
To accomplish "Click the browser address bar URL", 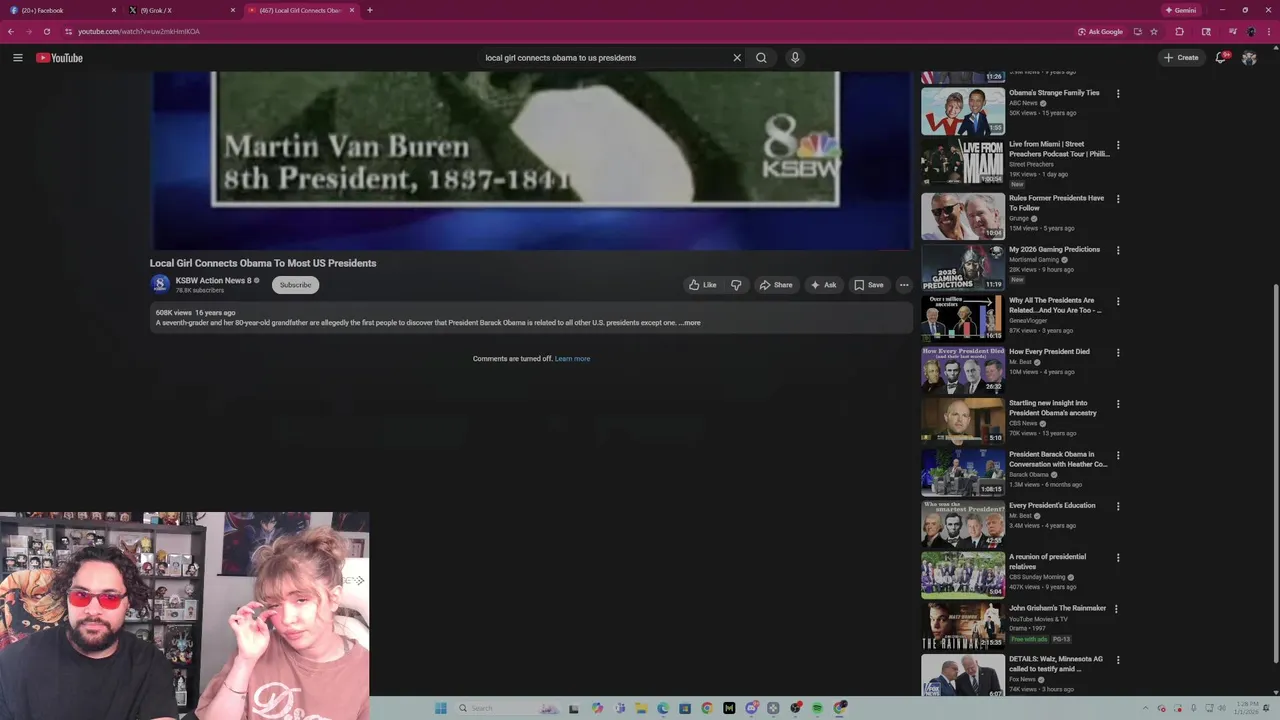I will point(139,31).
